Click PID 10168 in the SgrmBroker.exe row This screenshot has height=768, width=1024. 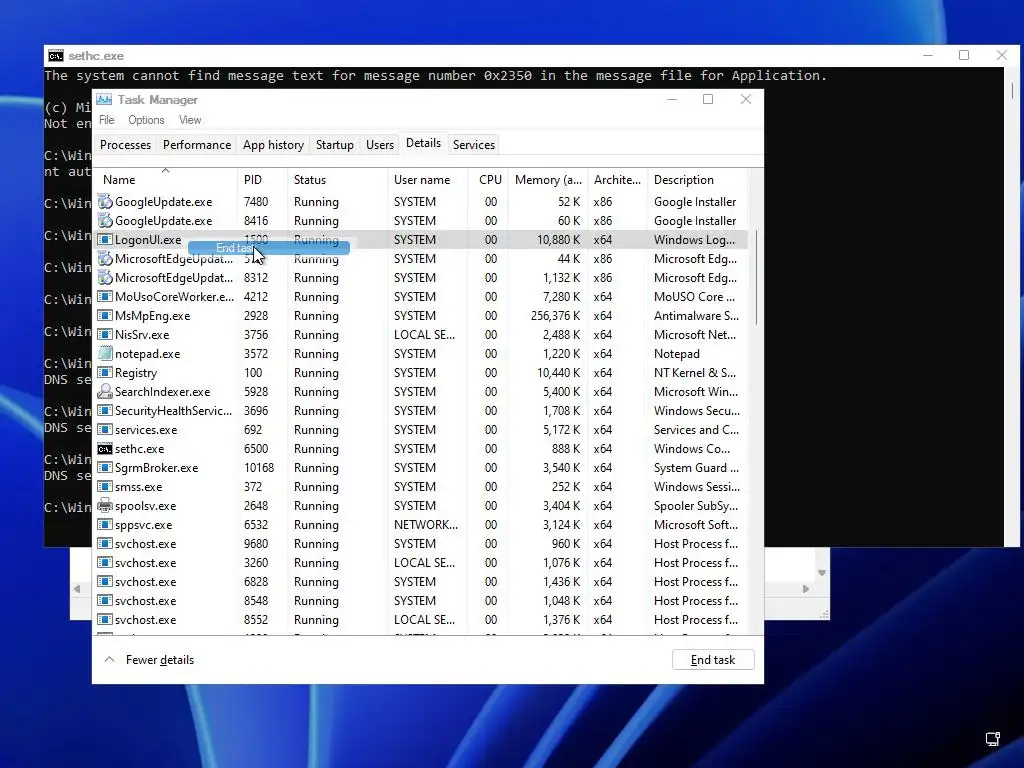(259, 468)
